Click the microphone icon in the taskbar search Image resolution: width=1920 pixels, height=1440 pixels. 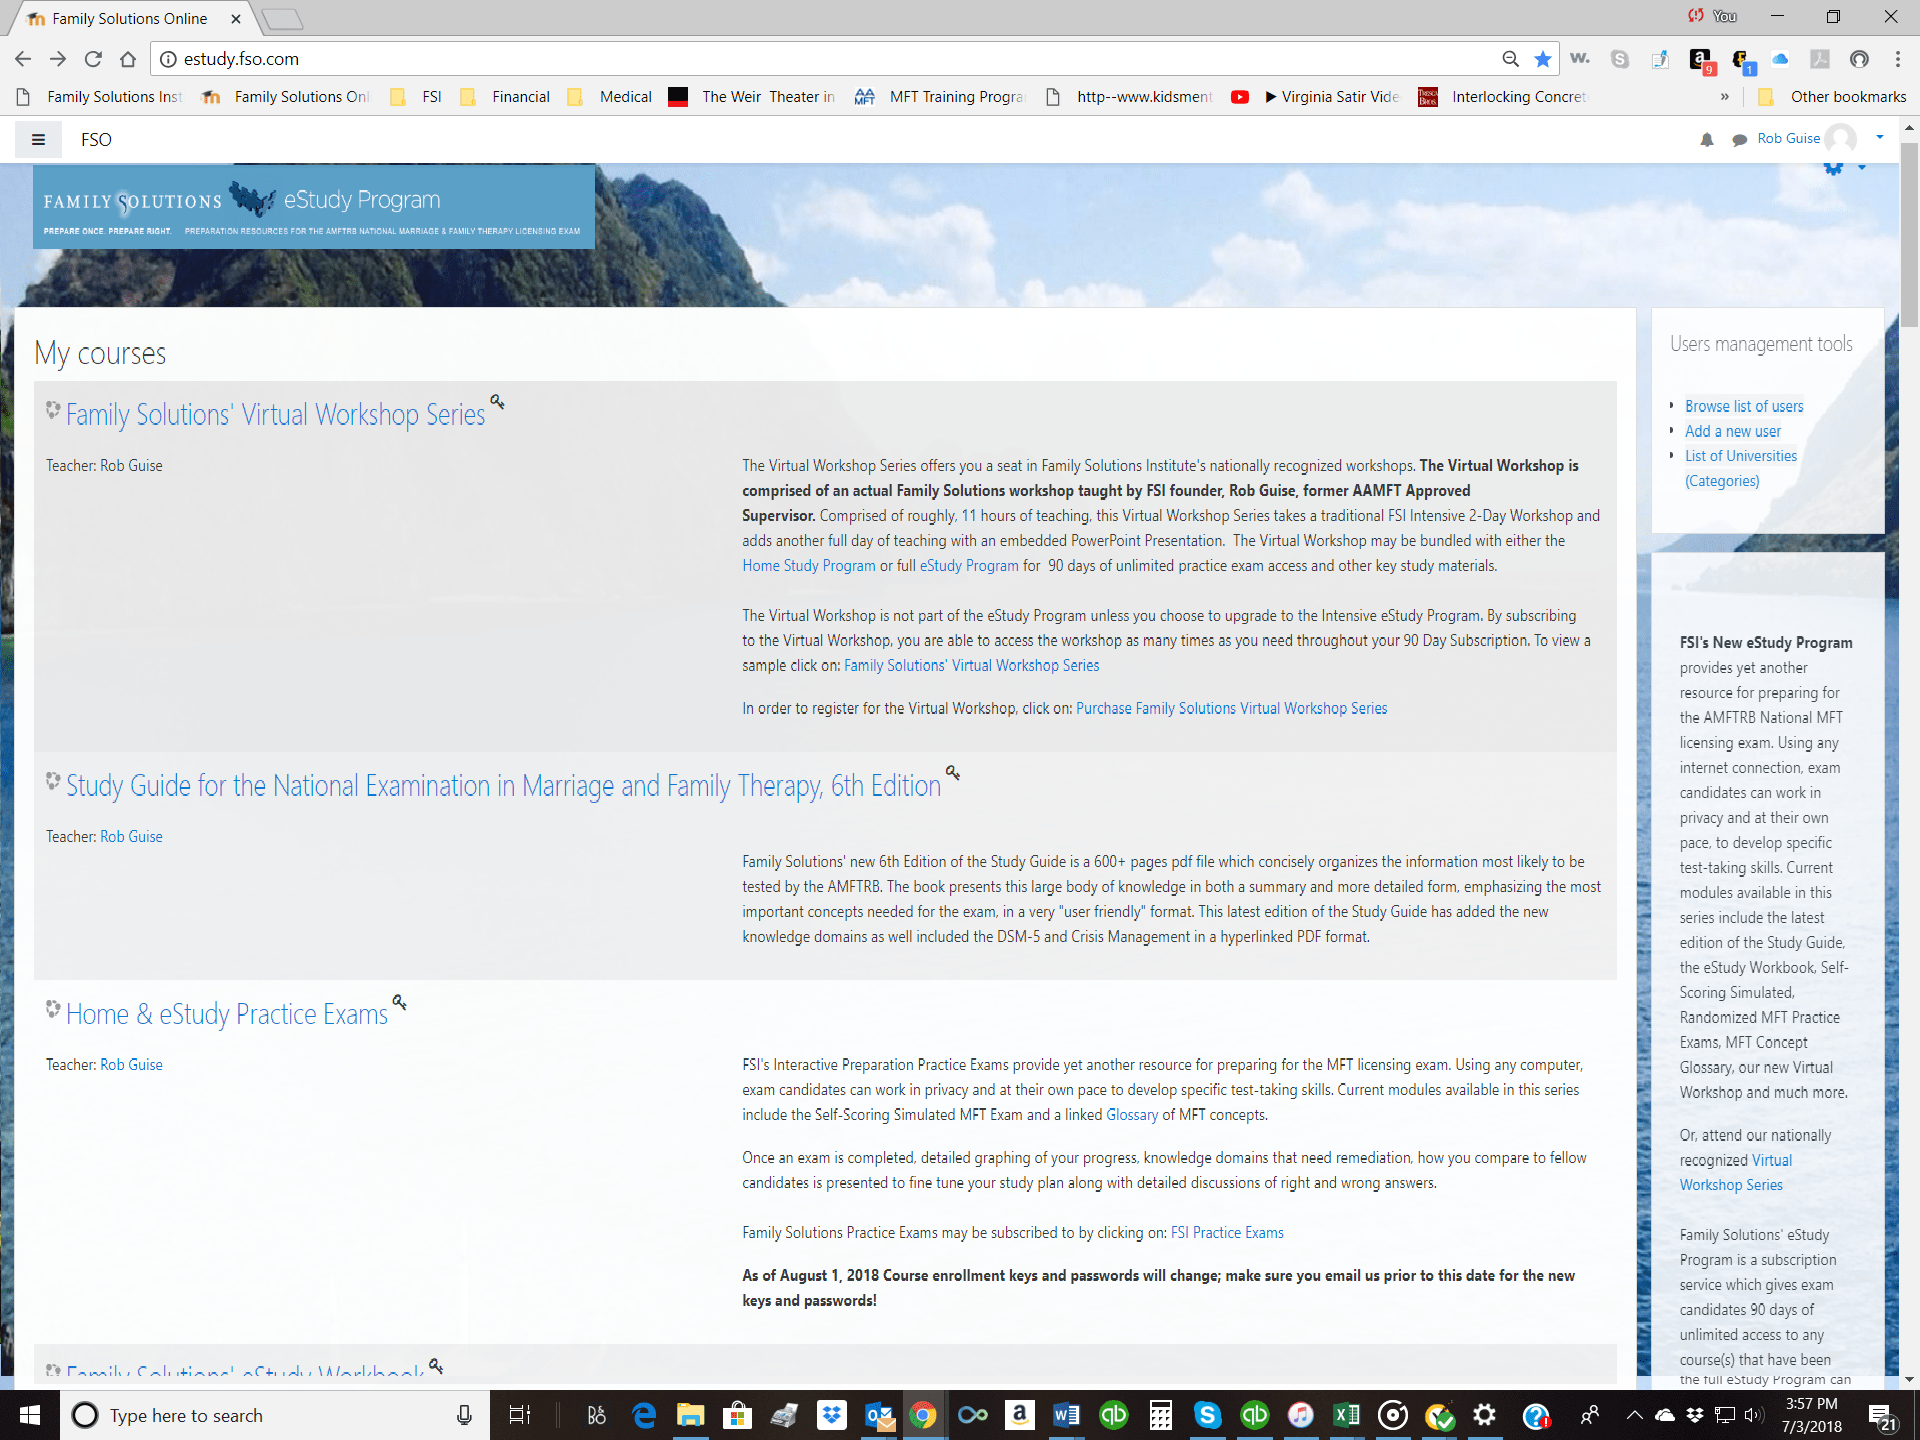point(464,1415)
